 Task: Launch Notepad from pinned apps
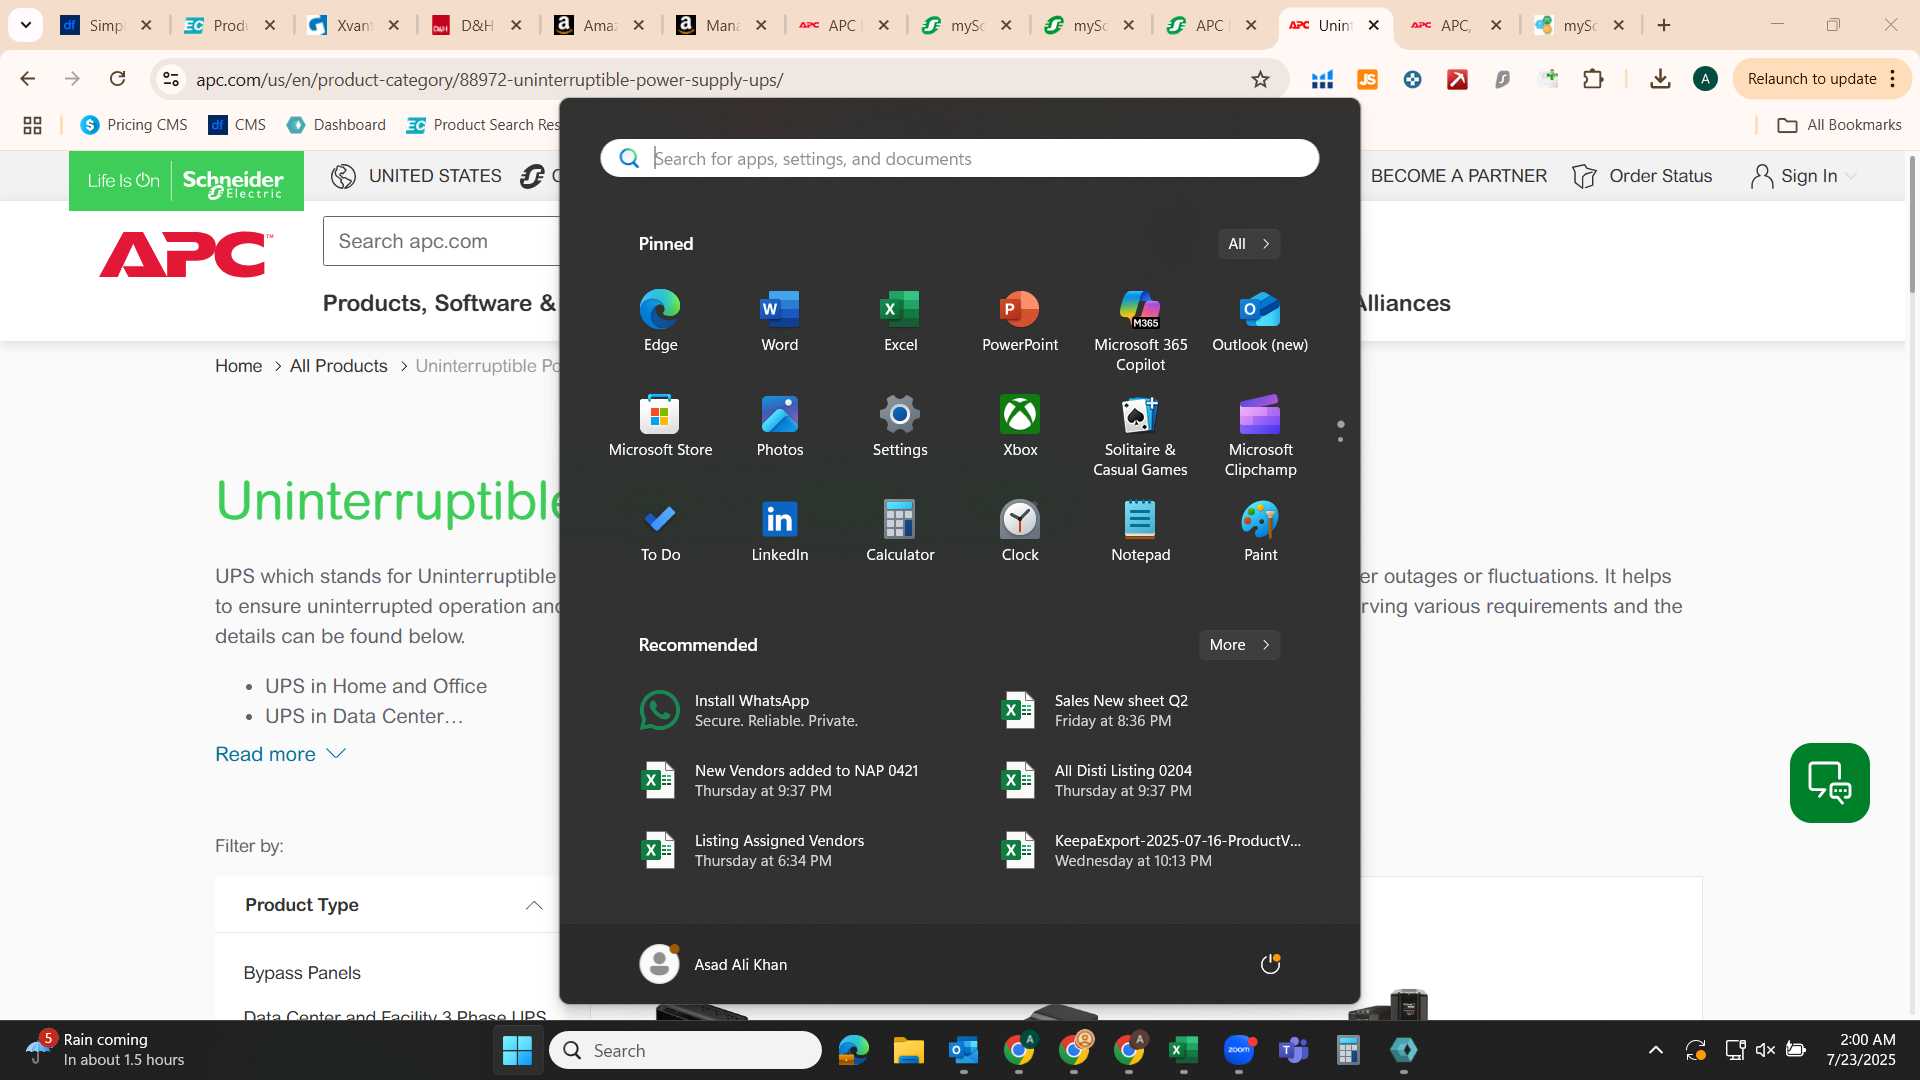click(x=1140, y=532)
